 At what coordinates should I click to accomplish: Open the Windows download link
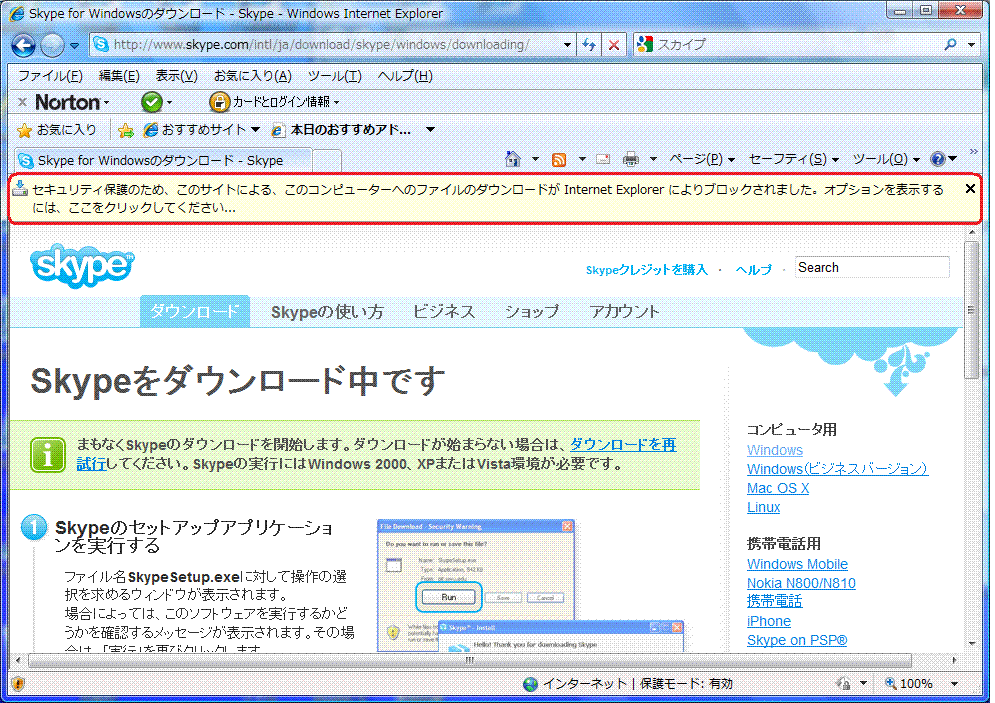[x=775, y=450]
